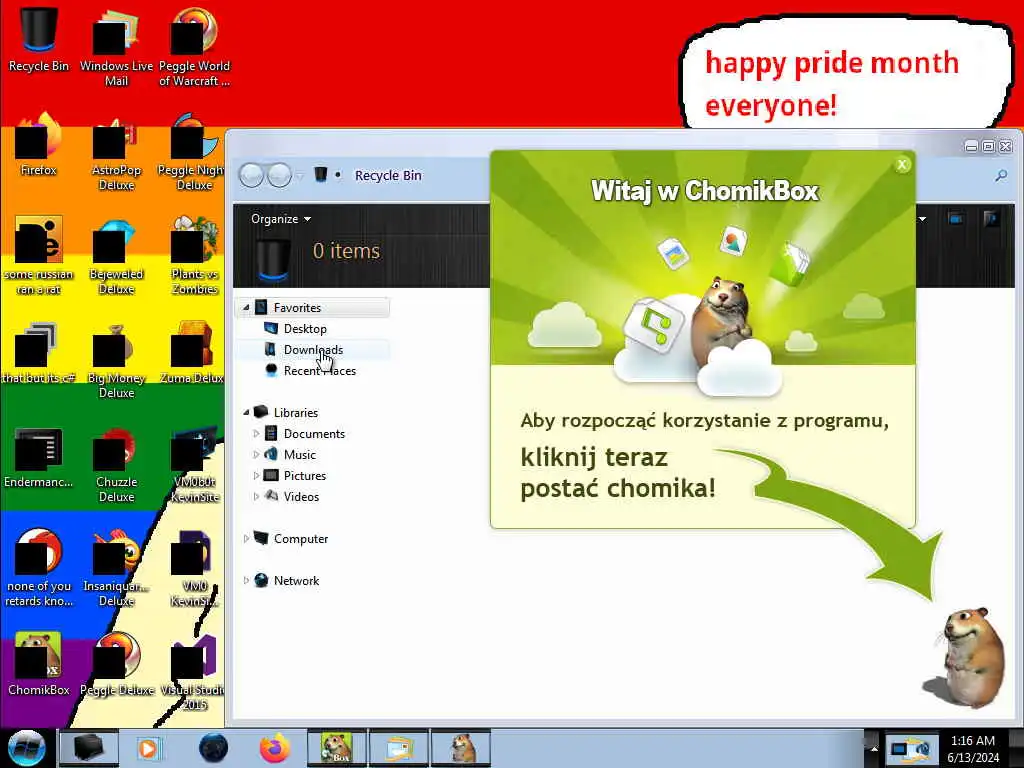This screenshot has height=768, width=1024.
Task: Click the Favorites header label
Action: pyautogui.click(x=297, y=307)
